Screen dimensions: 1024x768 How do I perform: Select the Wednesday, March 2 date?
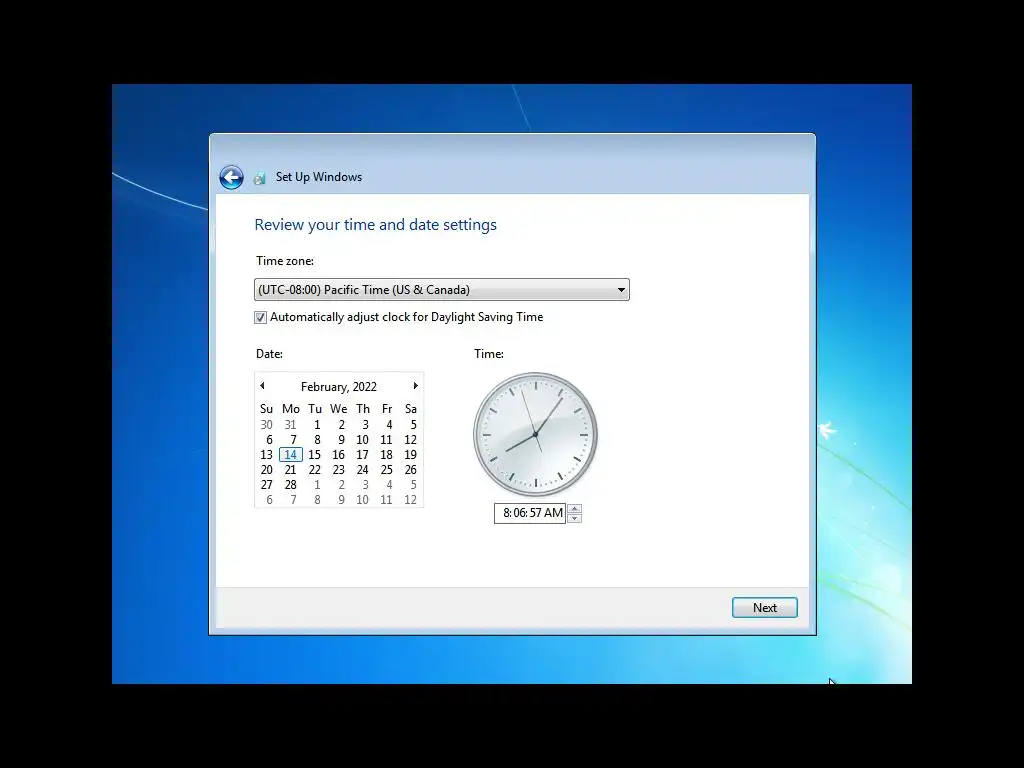tap(341, 485)
